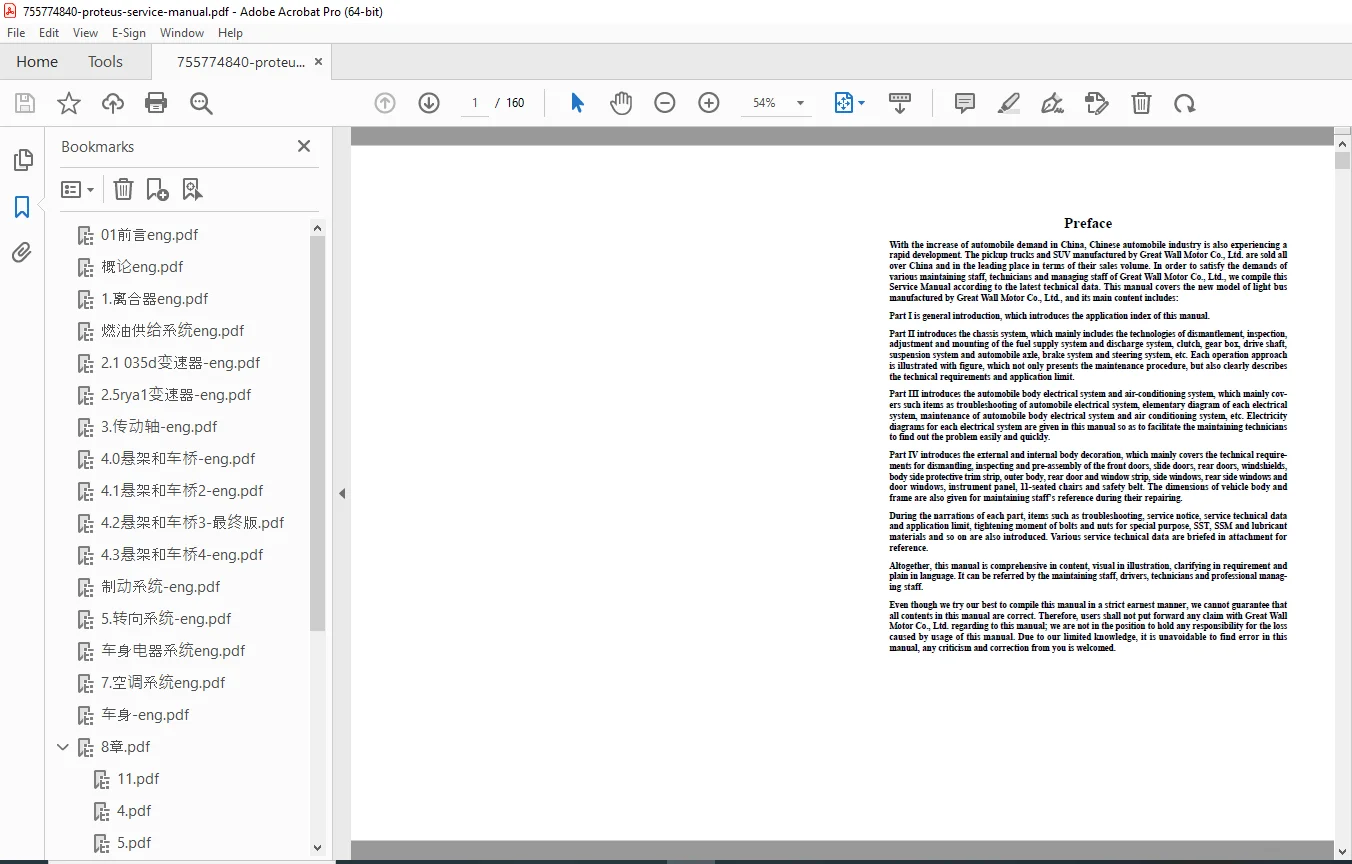Open child bookmark 11.pdf
The width and height of the screenshot is (1352, 864).
[138, 779]
